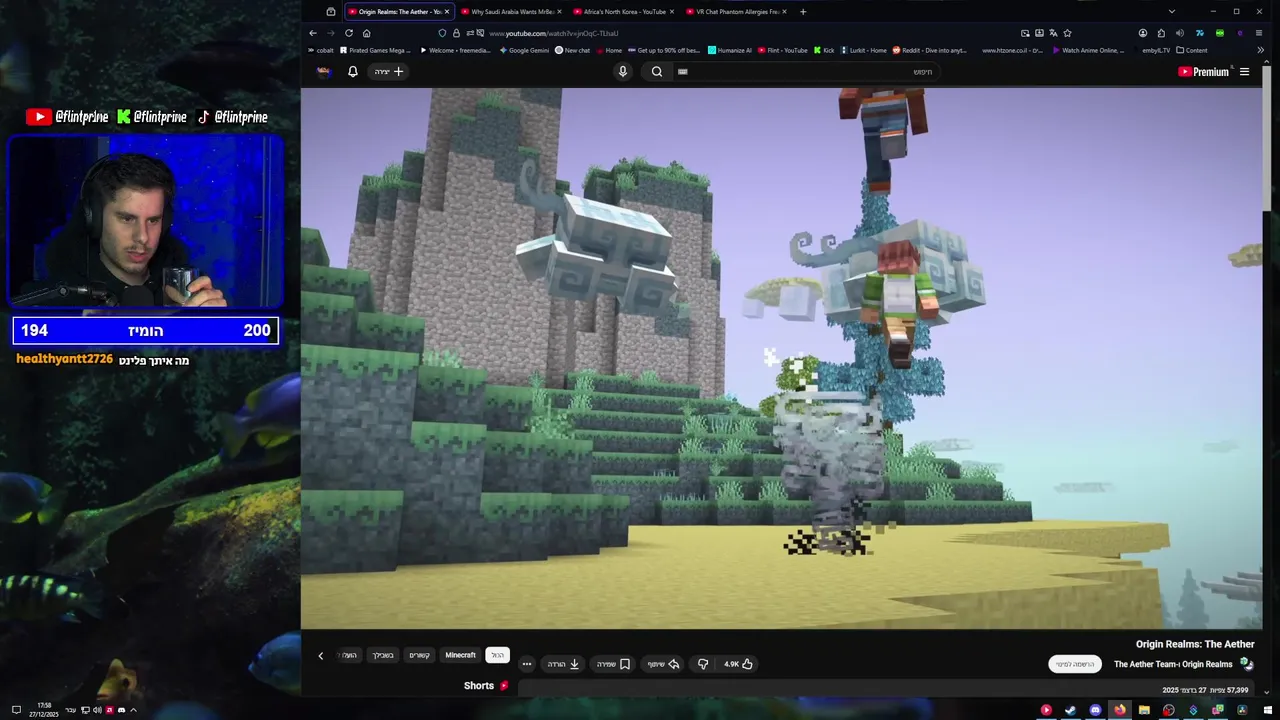1280x720 pixels.
Task: Click the Minecraft video player frame
Action: [x=782, y=358]
